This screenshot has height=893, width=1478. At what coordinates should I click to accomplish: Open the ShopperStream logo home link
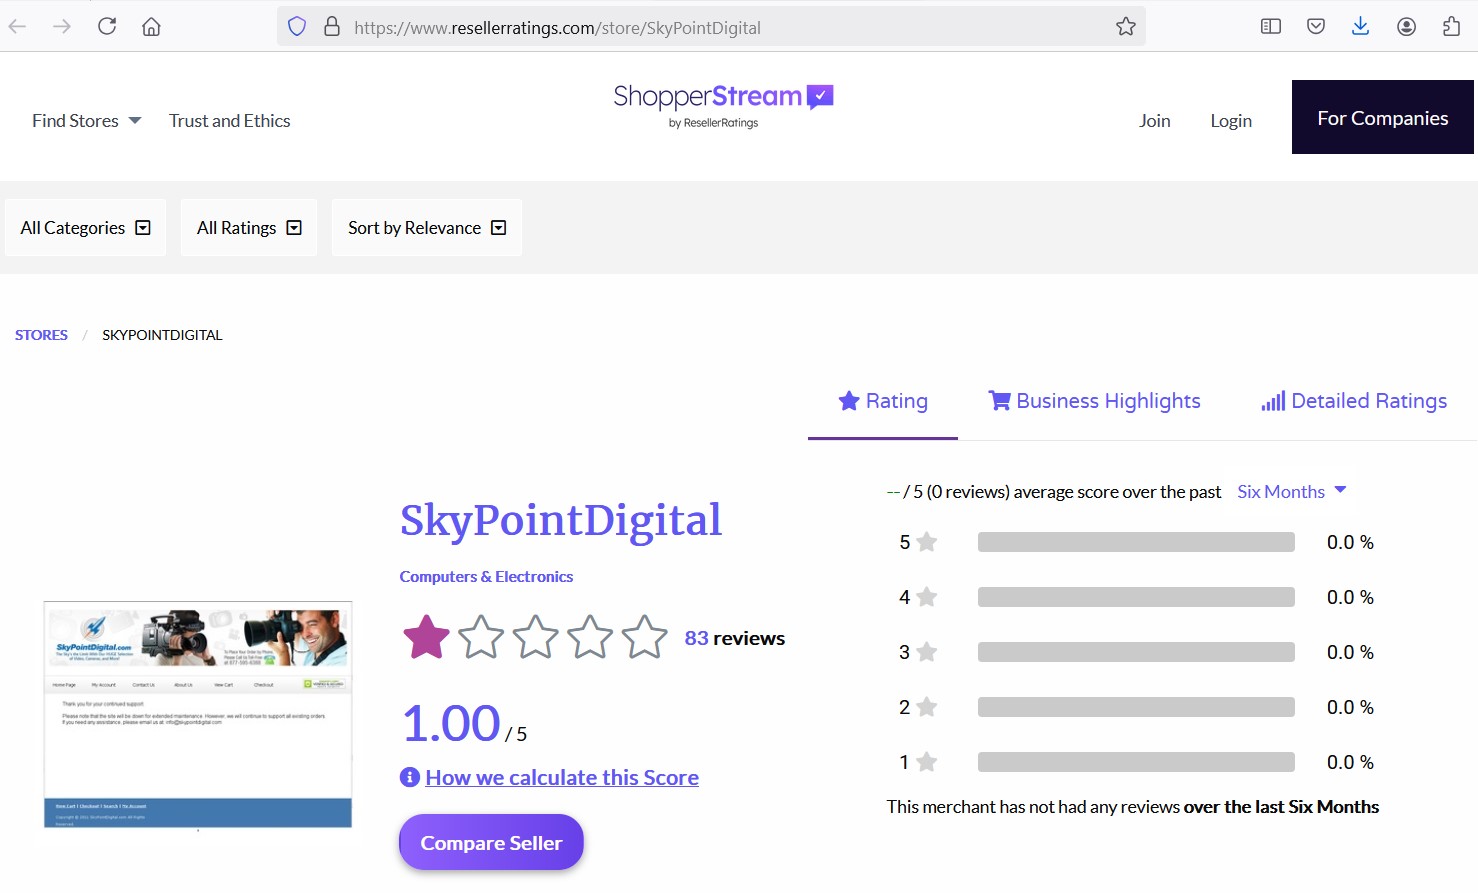723,105
